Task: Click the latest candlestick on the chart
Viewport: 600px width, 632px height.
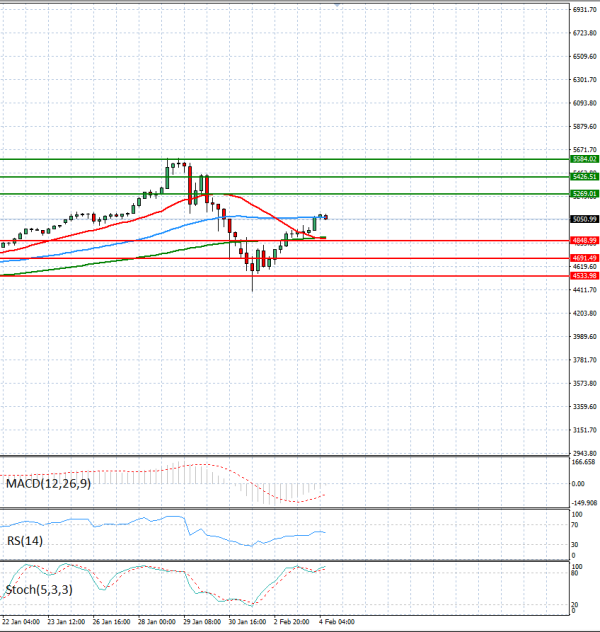Action: click(x=325, y=217)
